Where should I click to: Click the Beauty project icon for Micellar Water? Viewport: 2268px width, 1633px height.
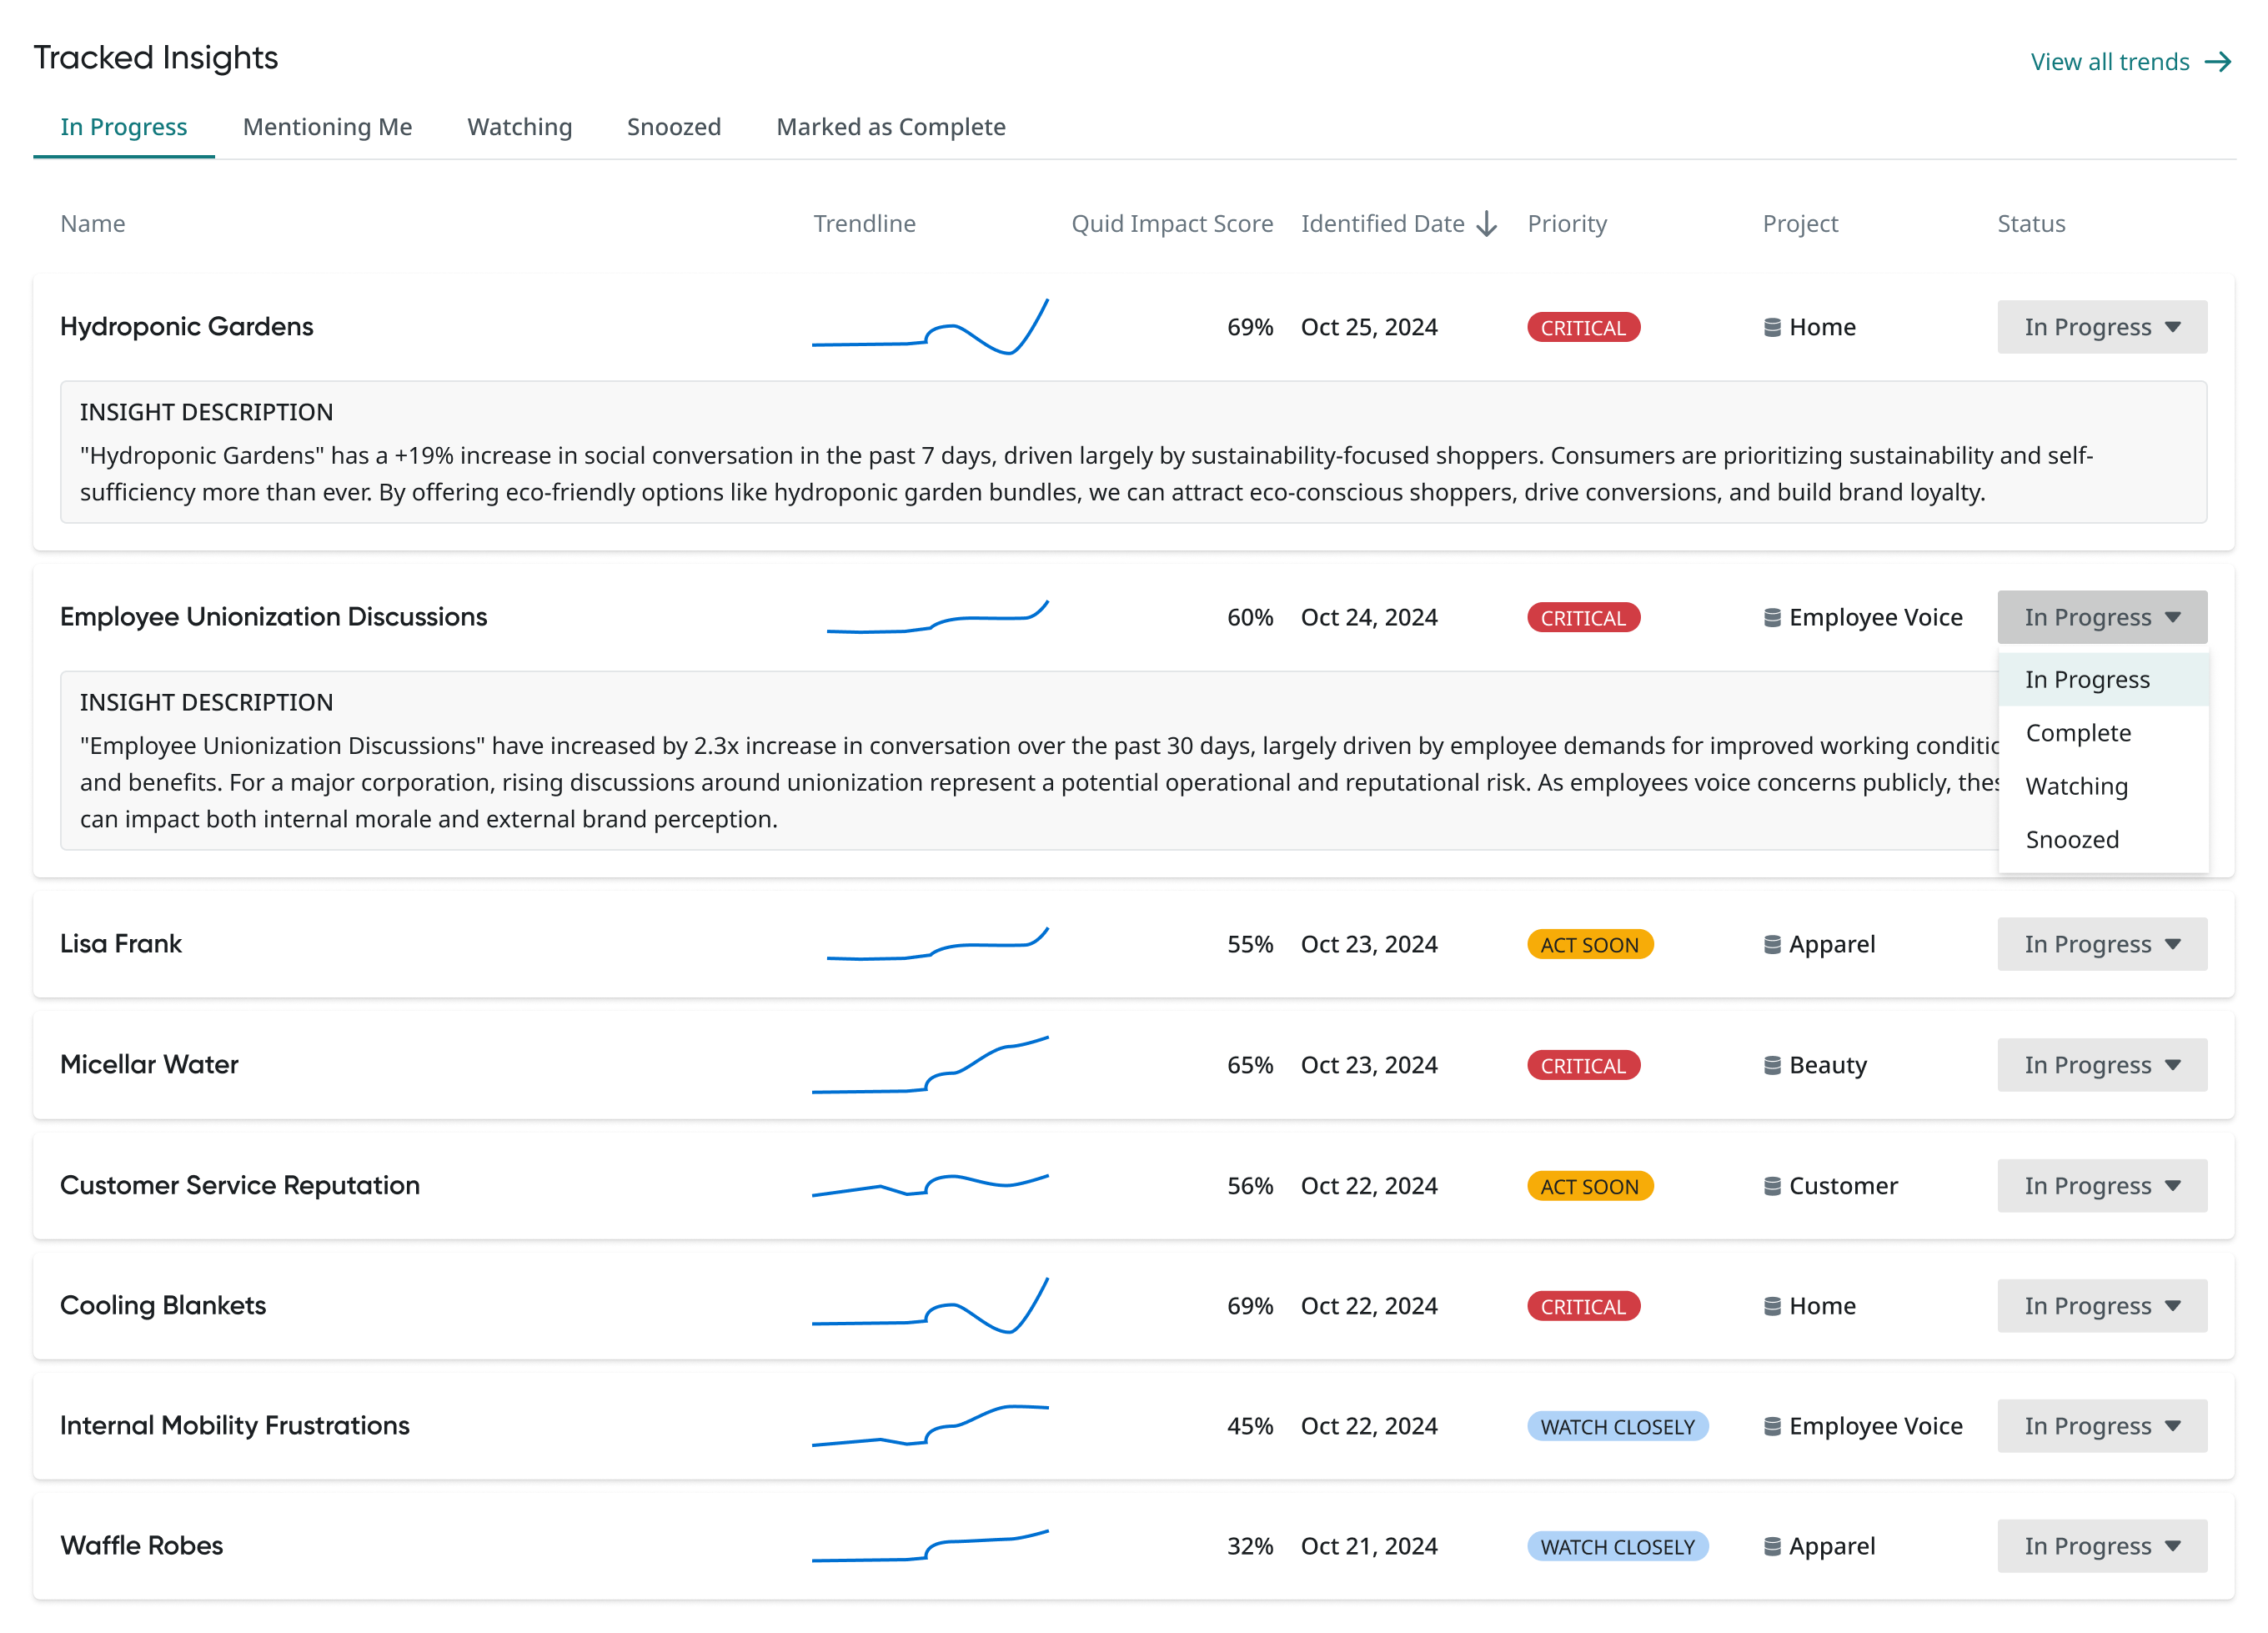pyautogui.click(x=1771, y=1065)
